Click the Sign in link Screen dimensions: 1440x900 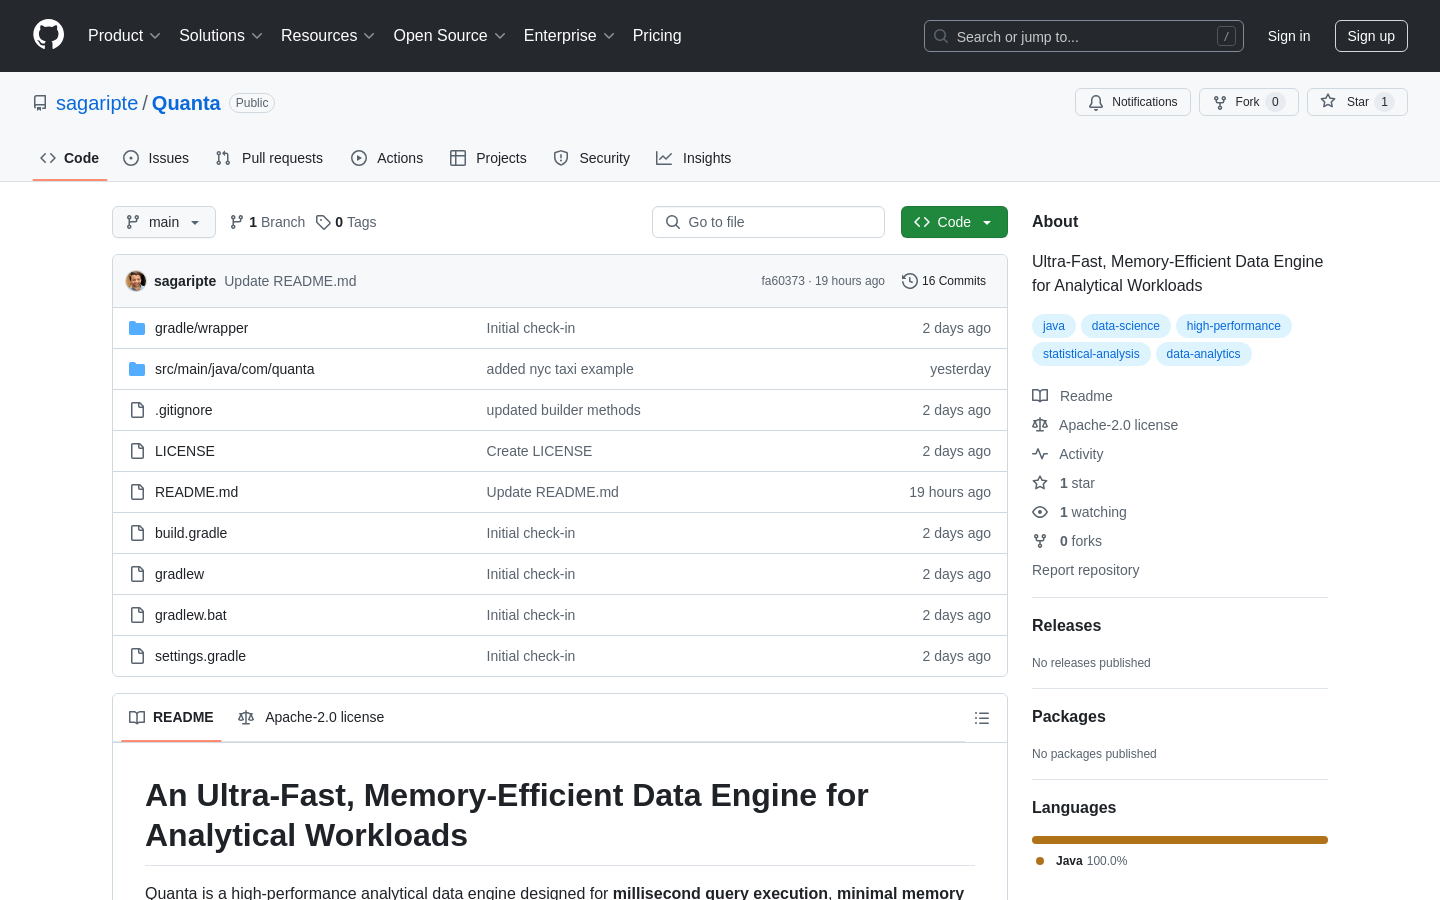[x=1289, y=36]
